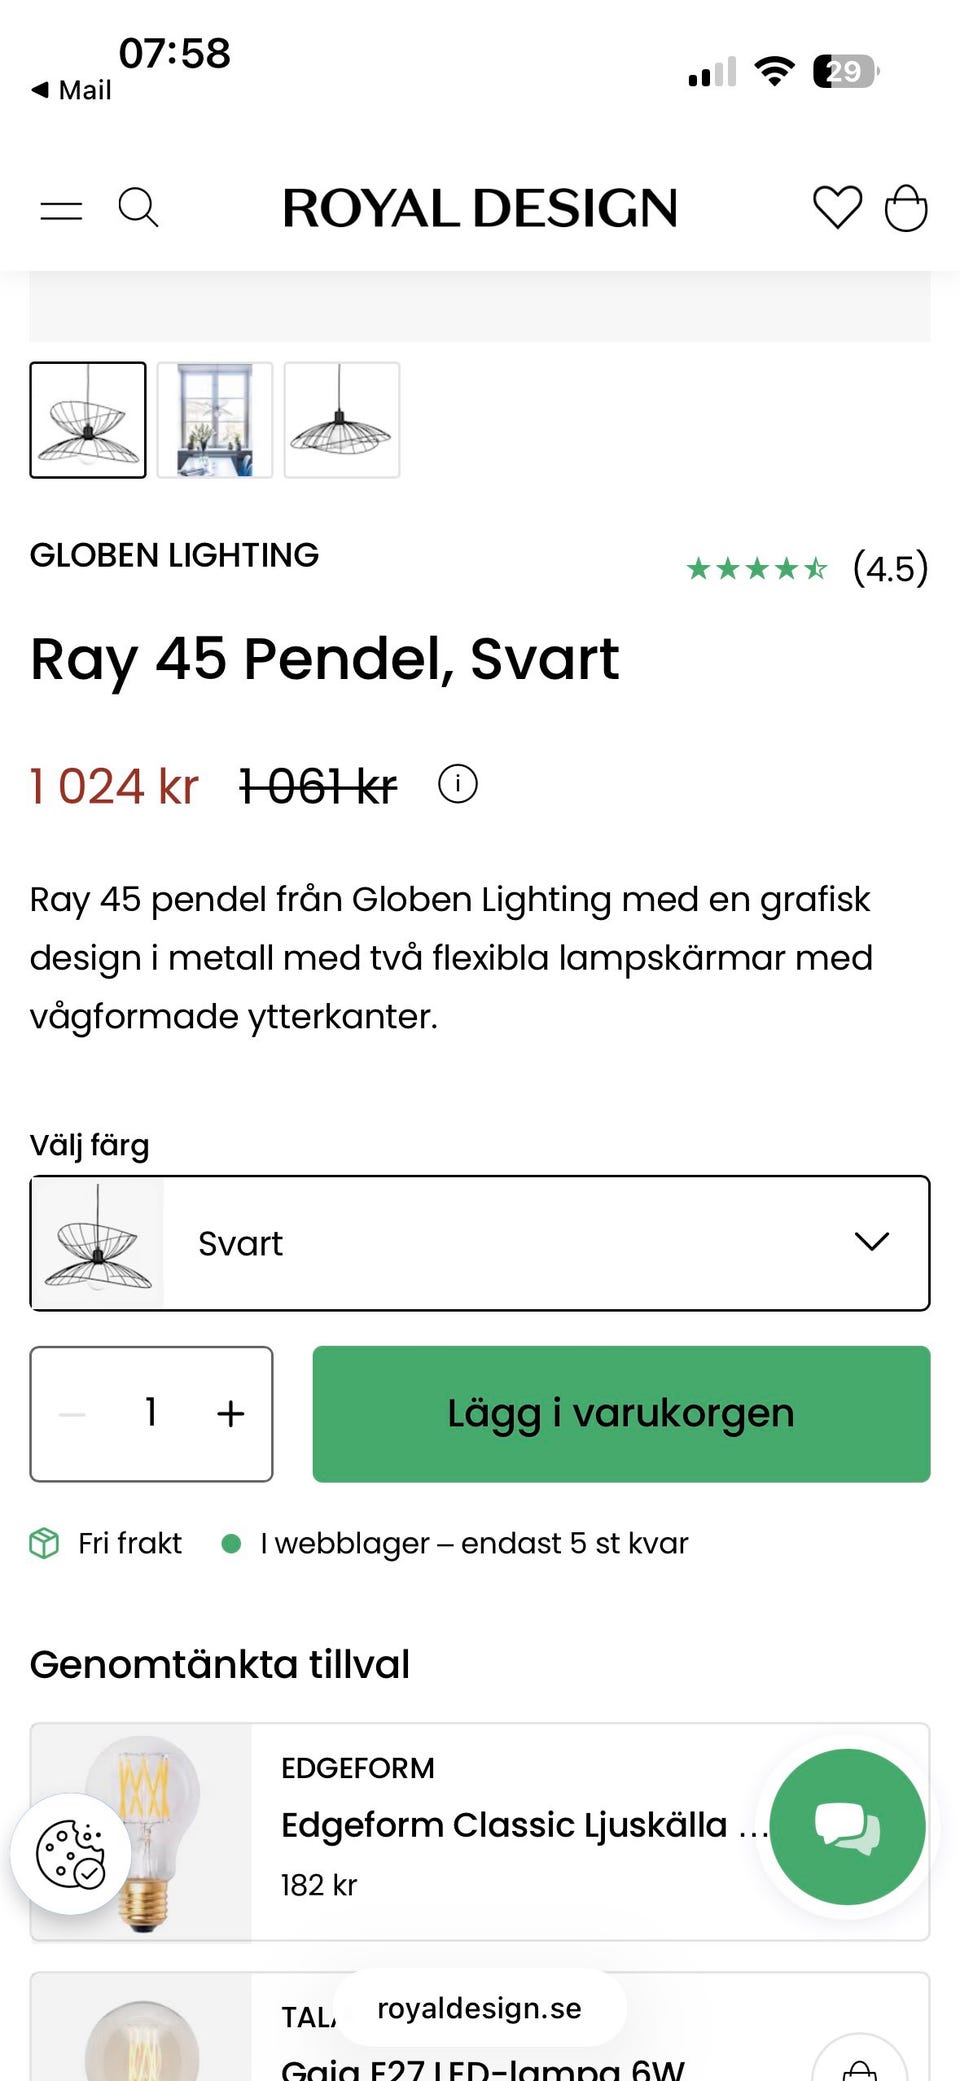Viewport: 960px width, 2081px height.
Task: Increase quantity with the plus button
Action: 231,1413
